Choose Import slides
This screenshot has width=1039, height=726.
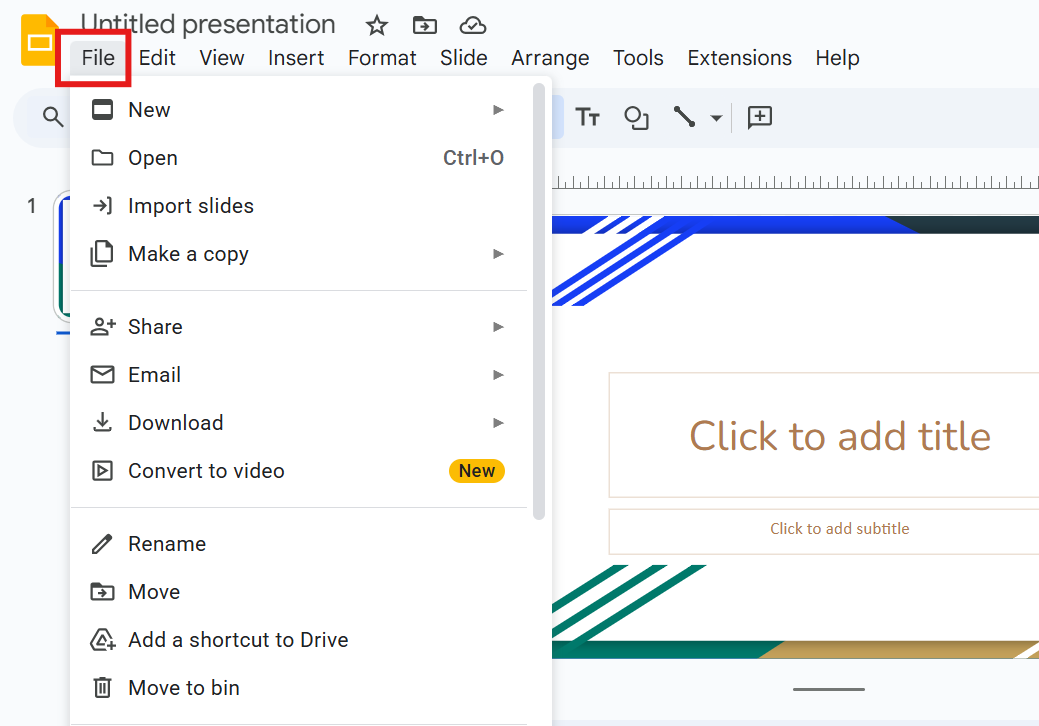pos(299,206)
